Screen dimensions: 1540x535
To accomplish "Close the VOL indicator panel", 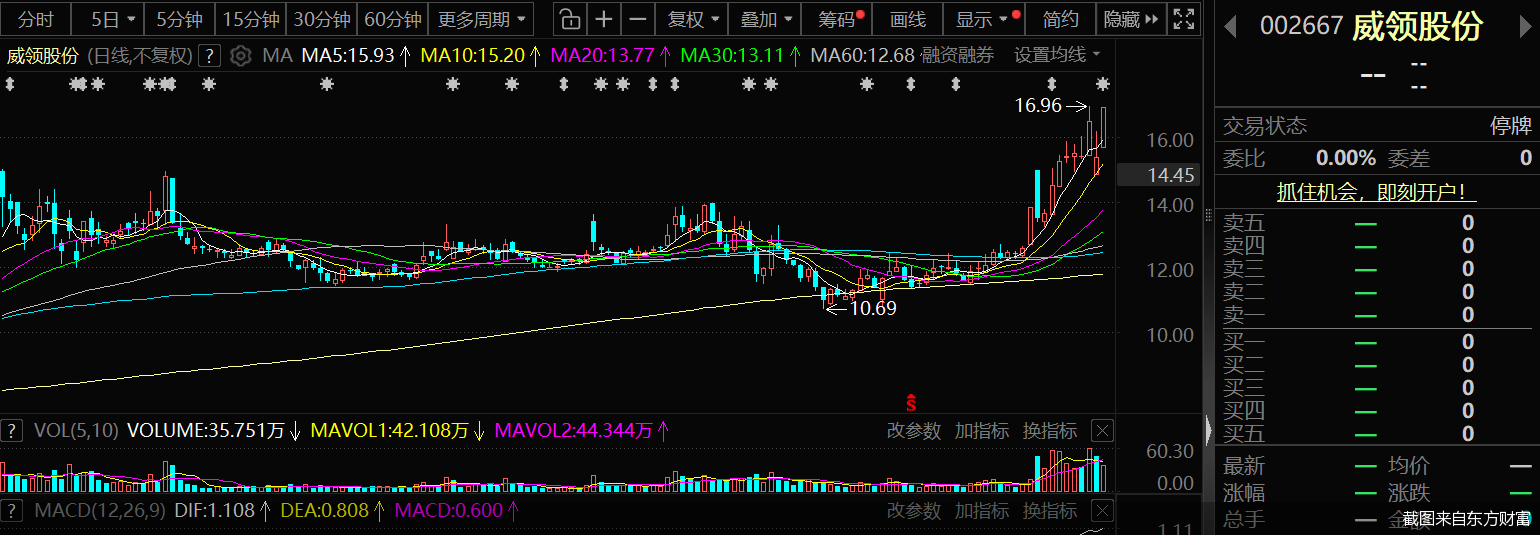I will (x=1101, y=431).
